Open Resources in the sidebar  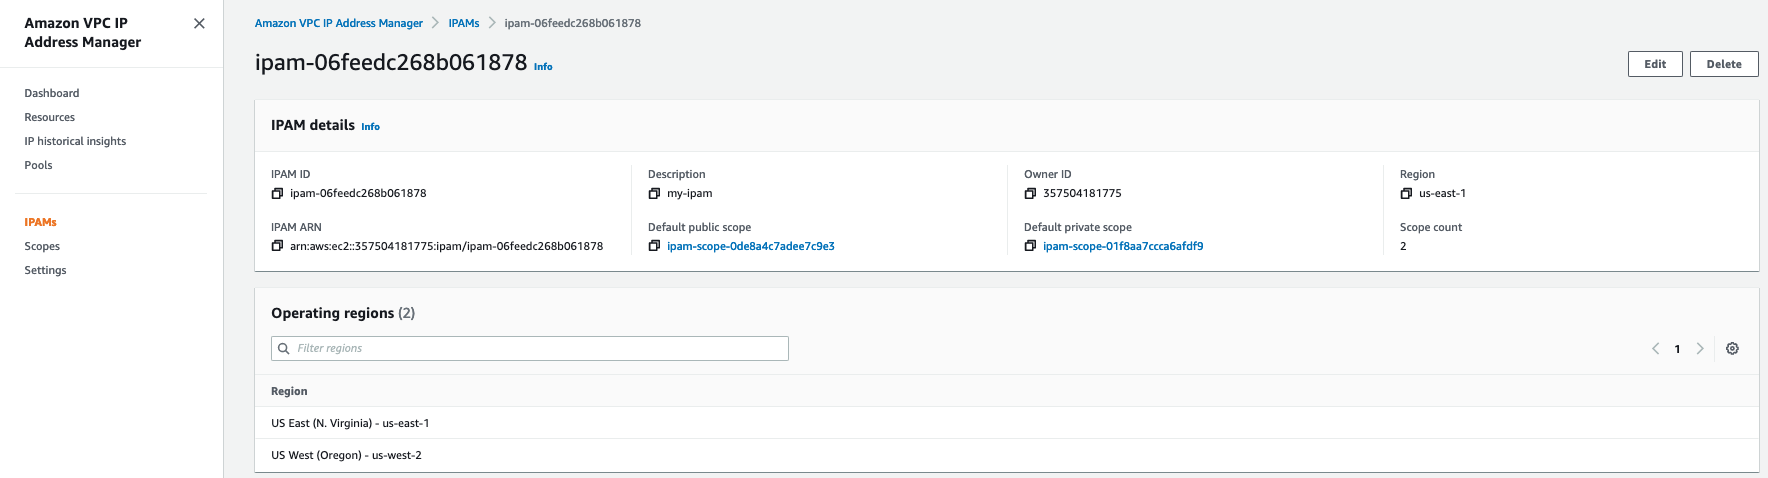50,118
